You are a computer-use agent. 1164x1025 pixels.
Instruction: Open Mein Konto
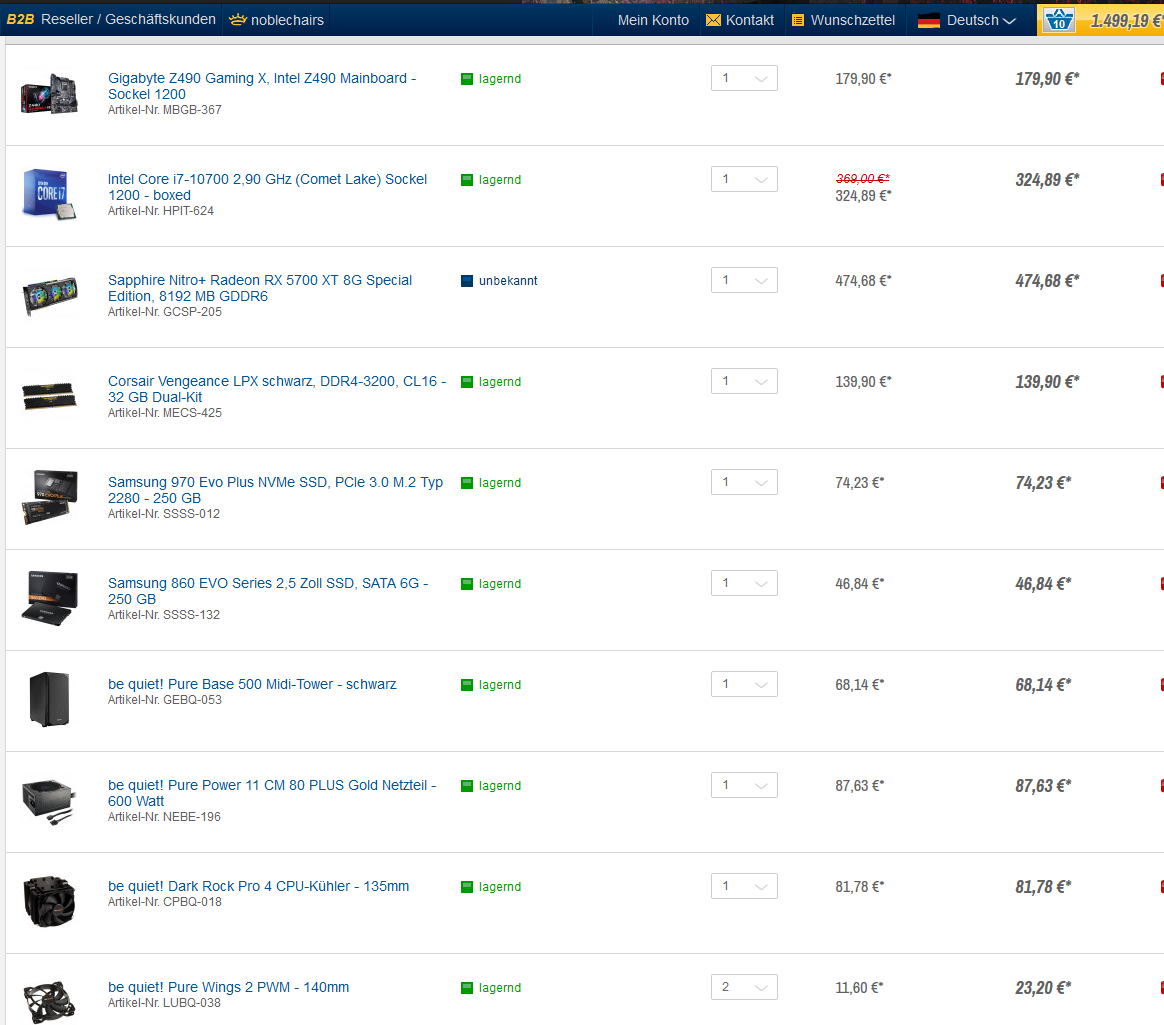653,20
